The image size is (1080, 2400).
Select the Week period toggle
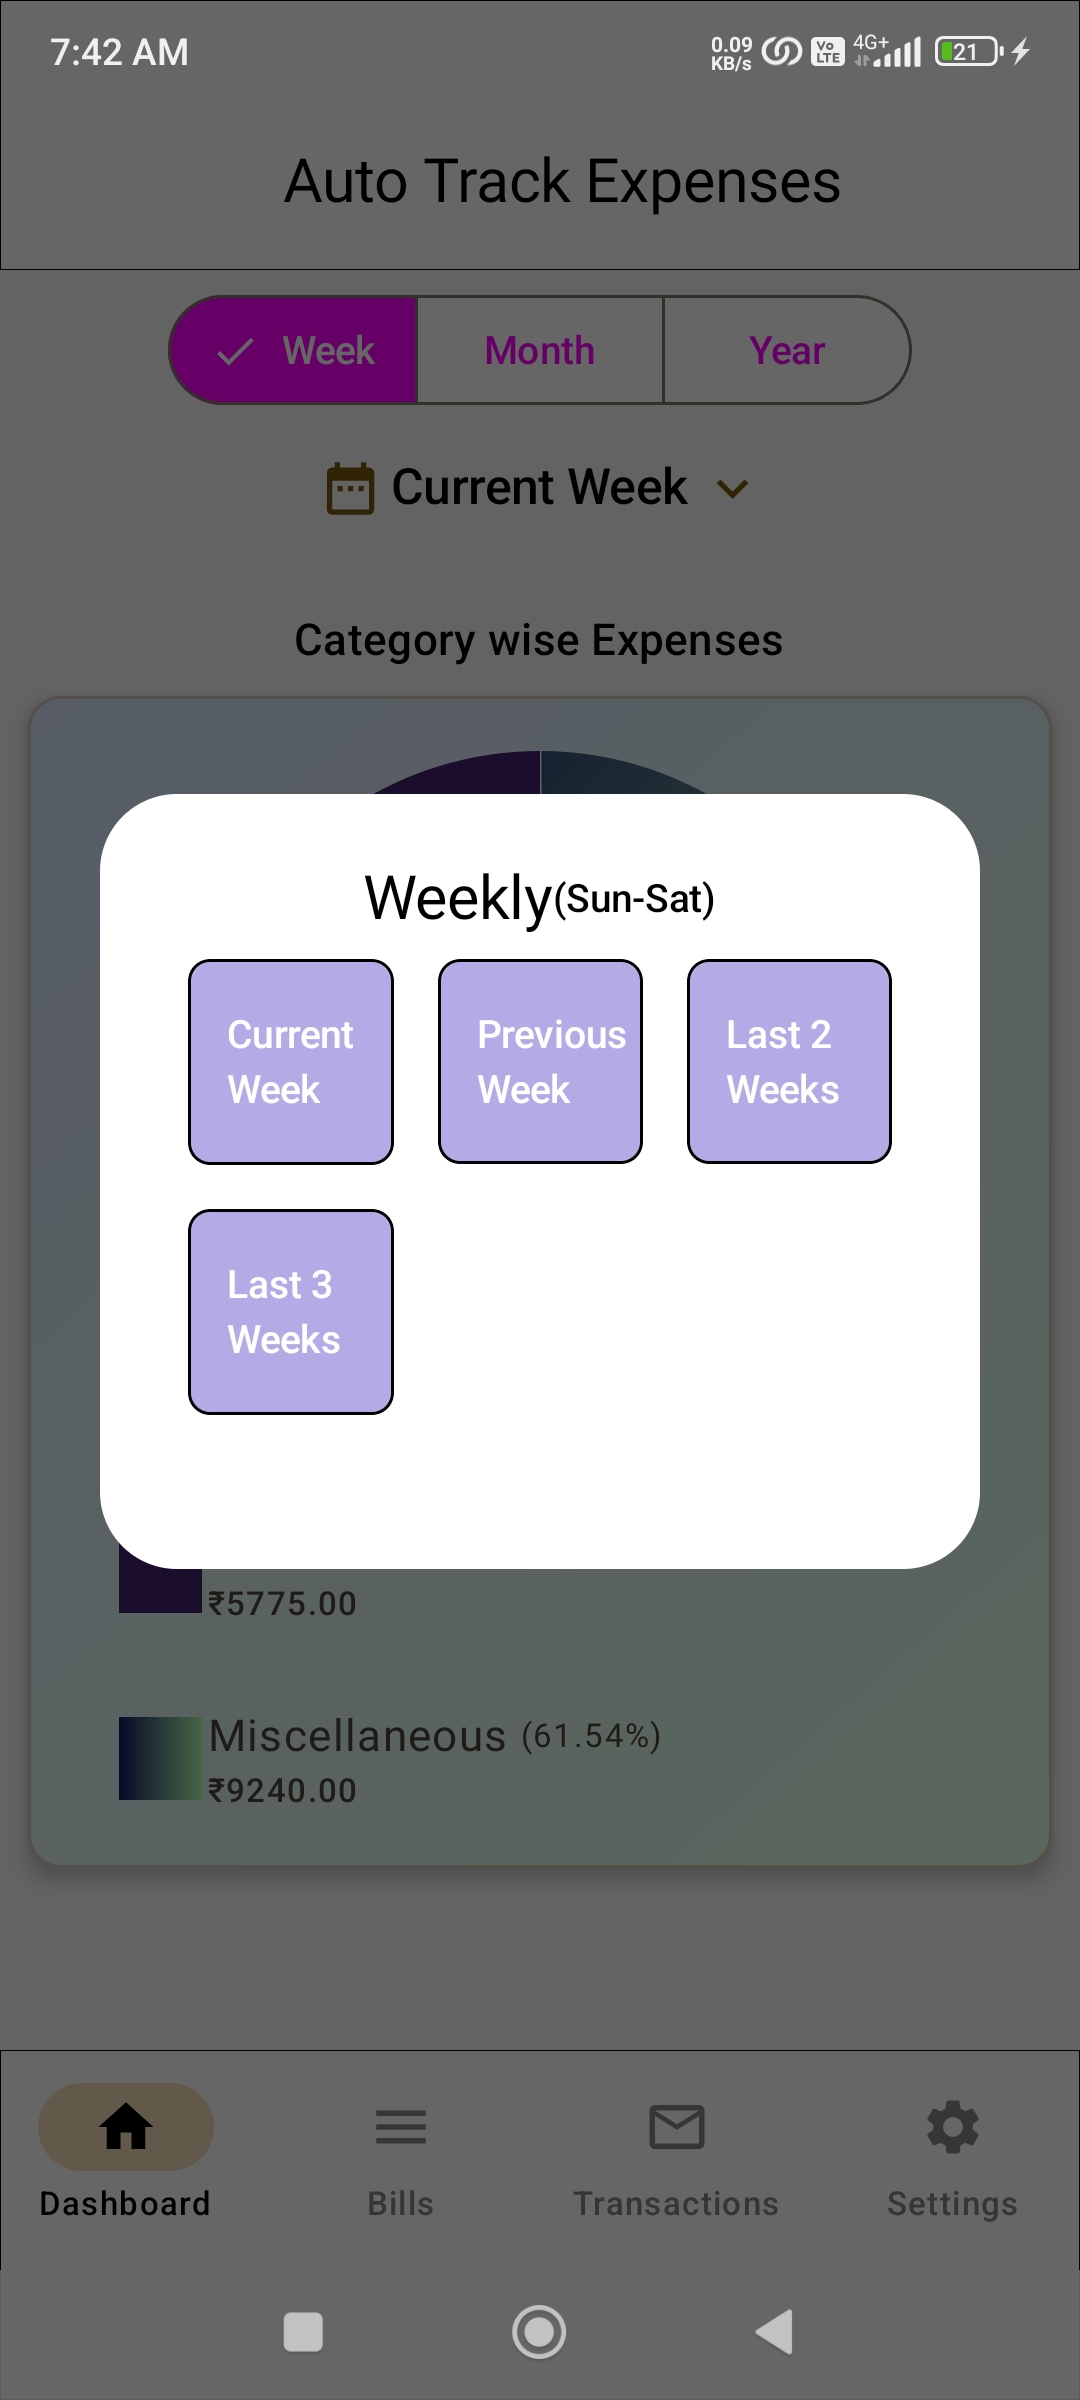294,351
